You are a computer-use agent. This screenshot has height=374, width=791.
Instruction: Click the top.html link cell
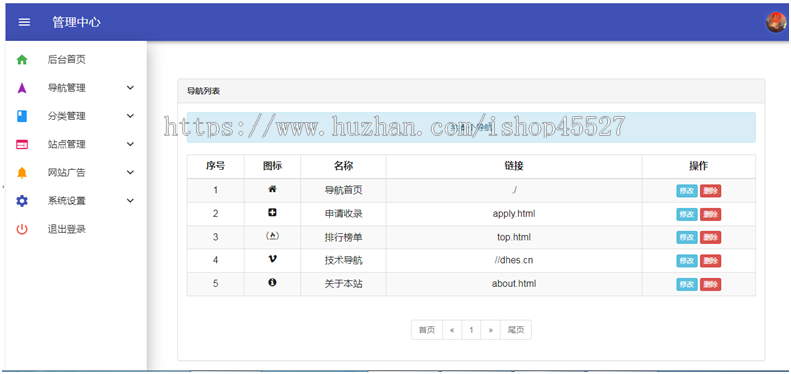pos(514,237)
